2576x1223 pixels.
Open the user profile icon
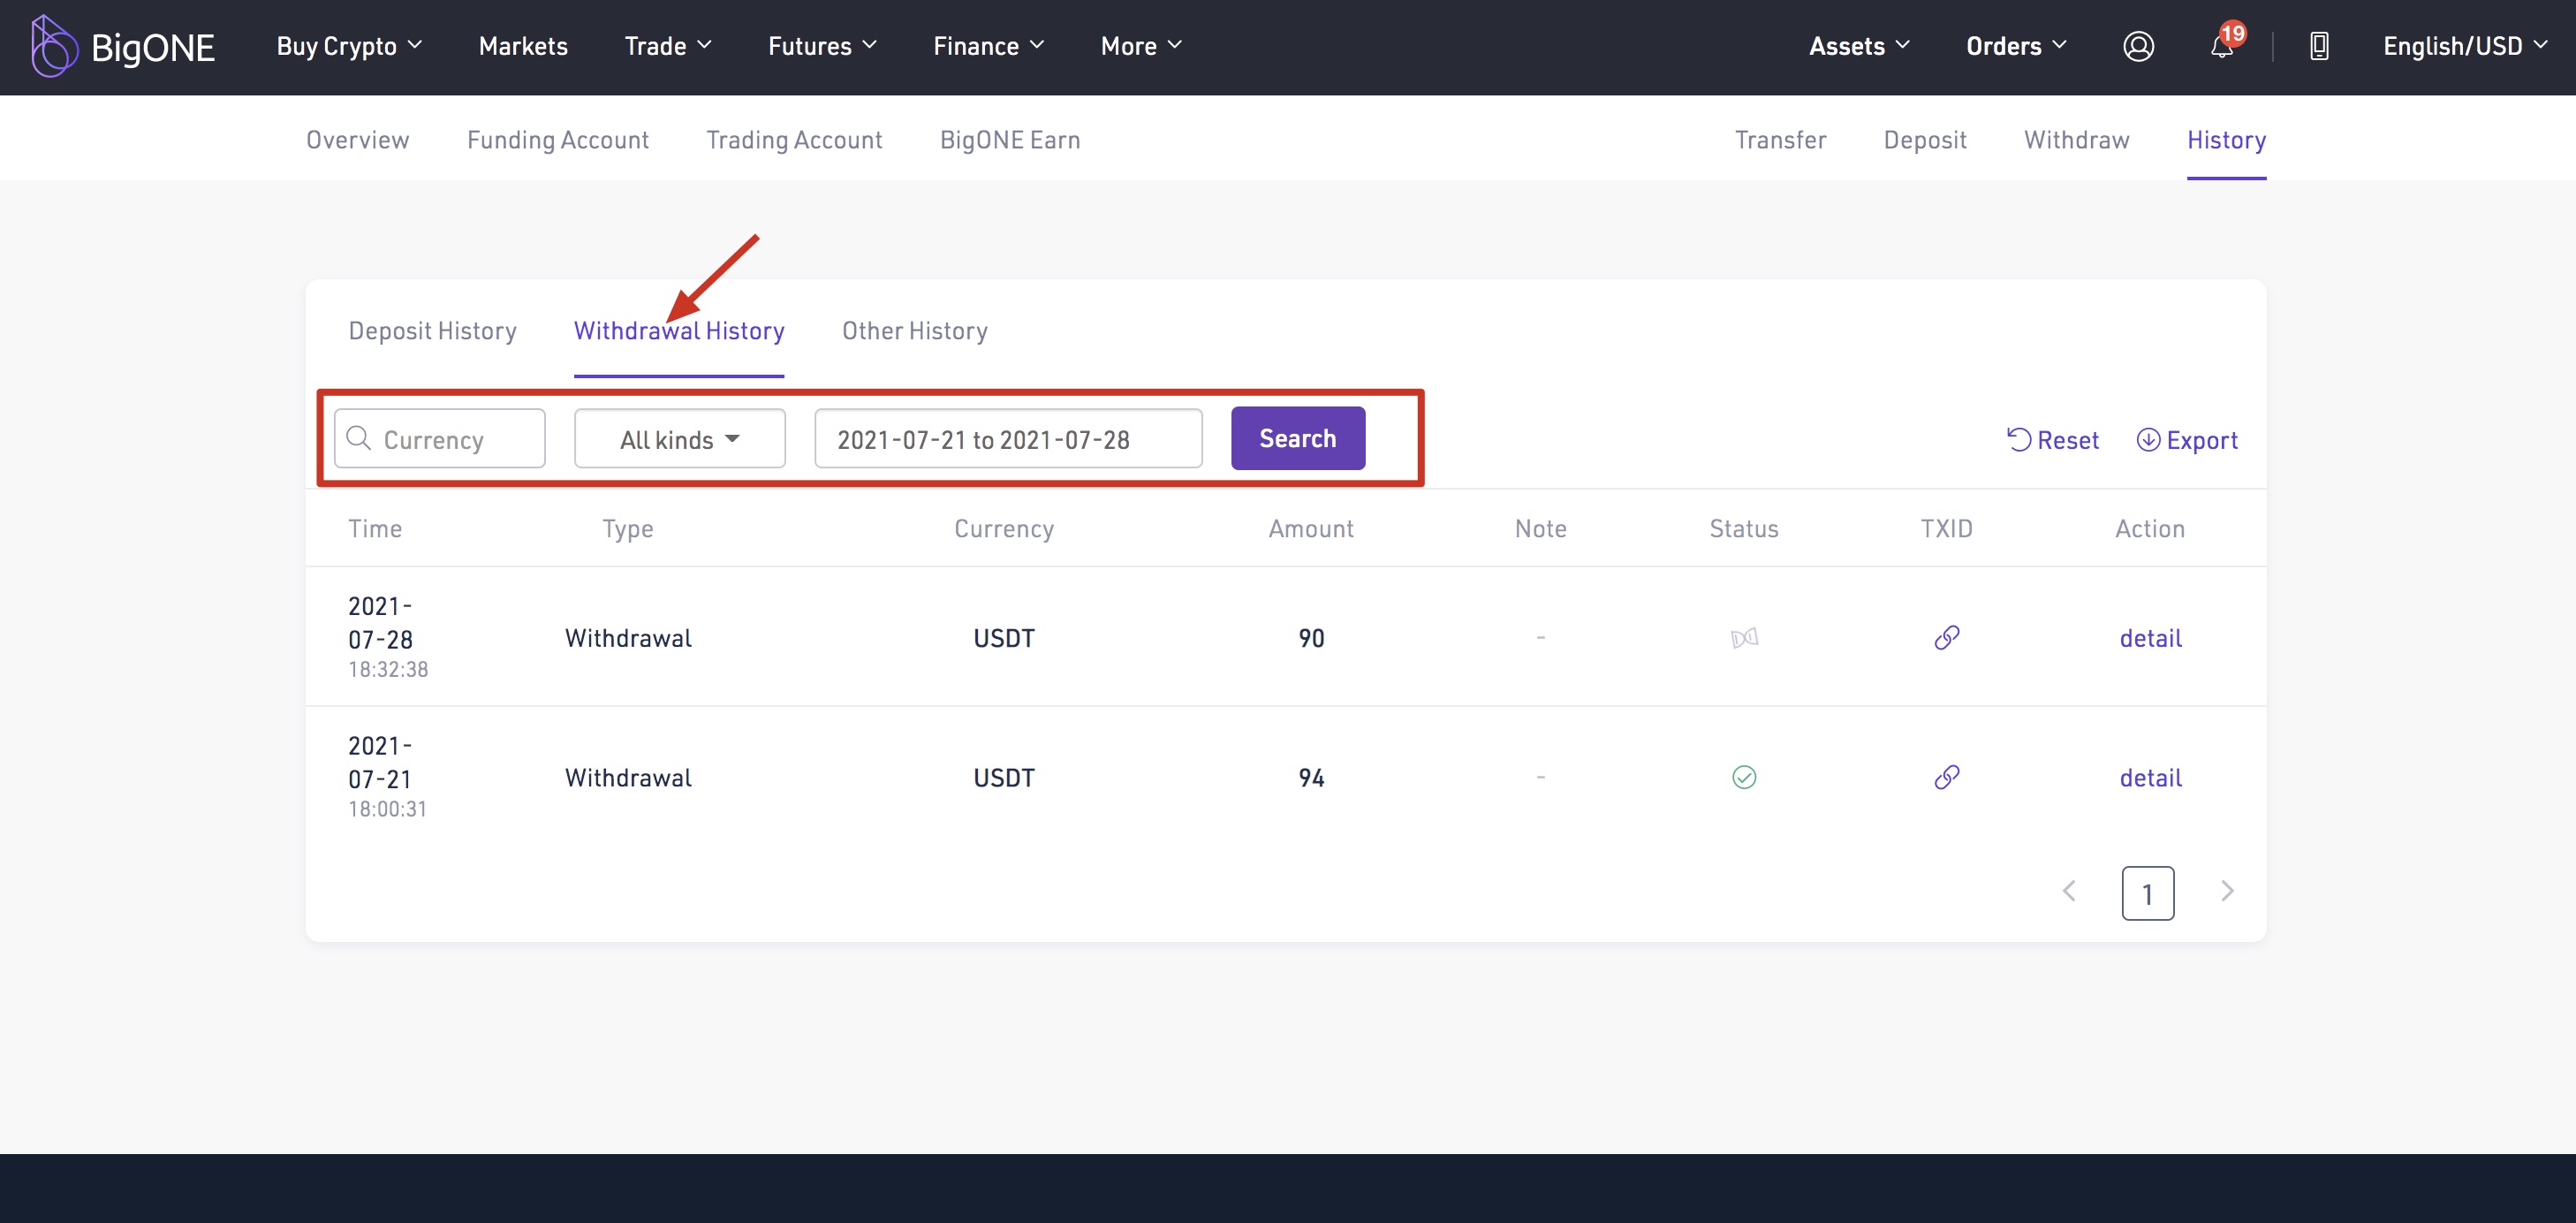point(2137,46)
